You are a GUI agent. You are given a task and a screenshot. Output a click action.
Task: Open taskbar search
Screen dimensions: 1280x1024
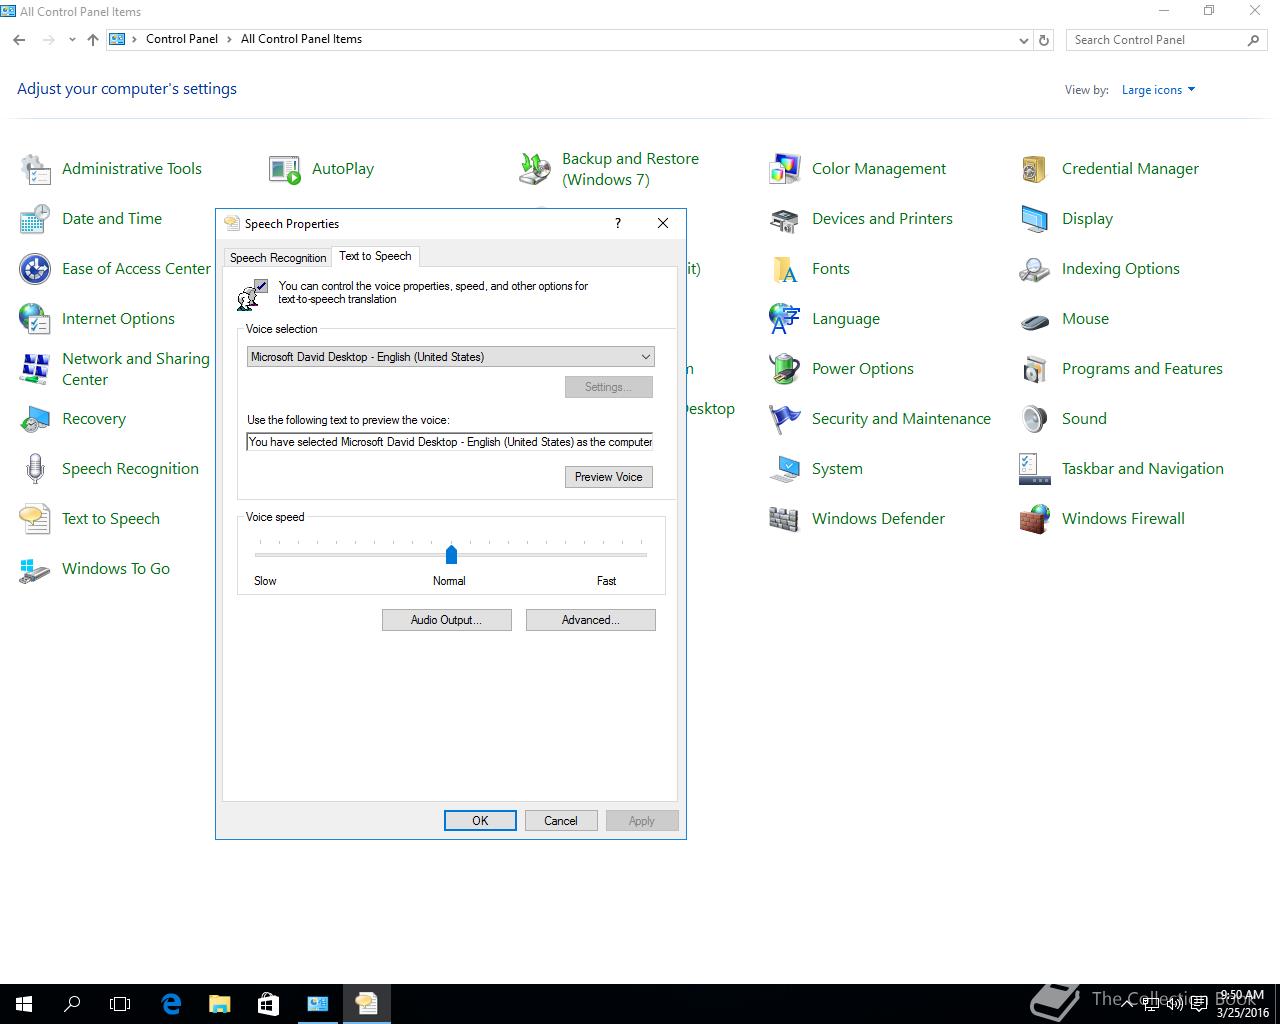72,1004
